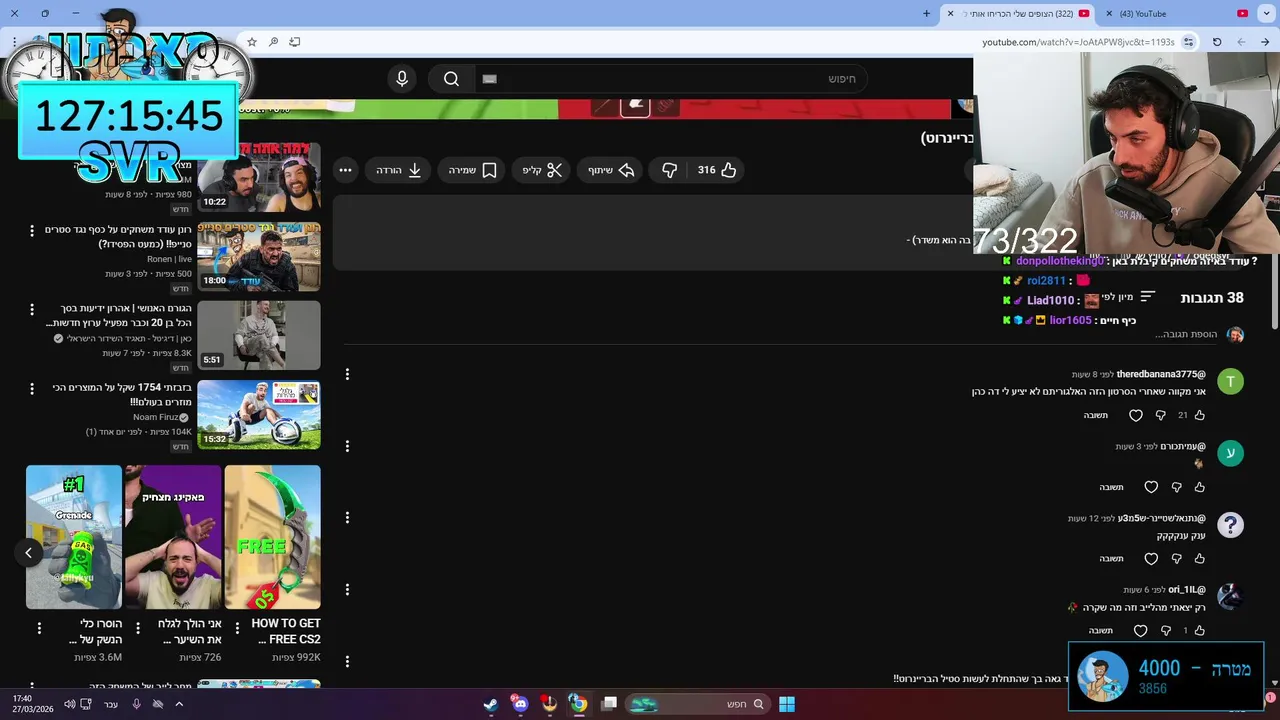Screen dimensions: 1280x720
Task: Bookmark this page with the star icon
Action: click(252, 42)
